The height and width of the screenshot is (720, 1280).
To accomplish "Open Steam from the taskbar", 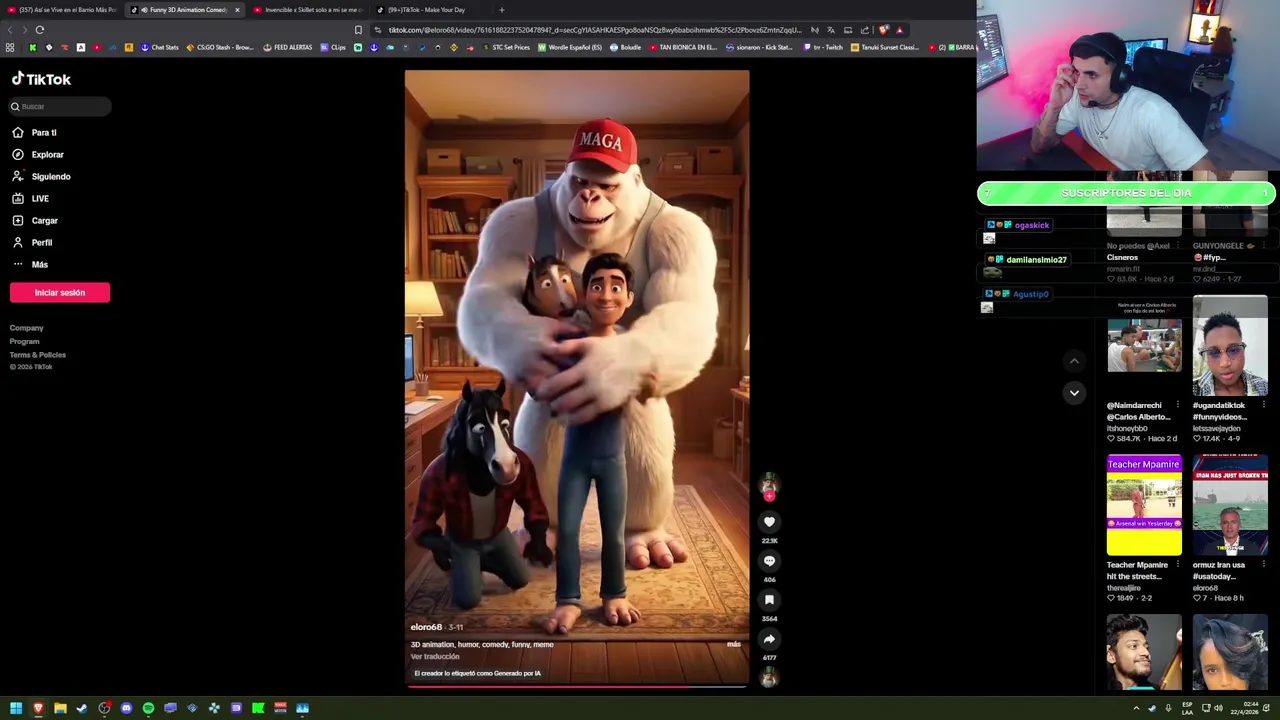I will pyautogui.click(x=82, y=708).
